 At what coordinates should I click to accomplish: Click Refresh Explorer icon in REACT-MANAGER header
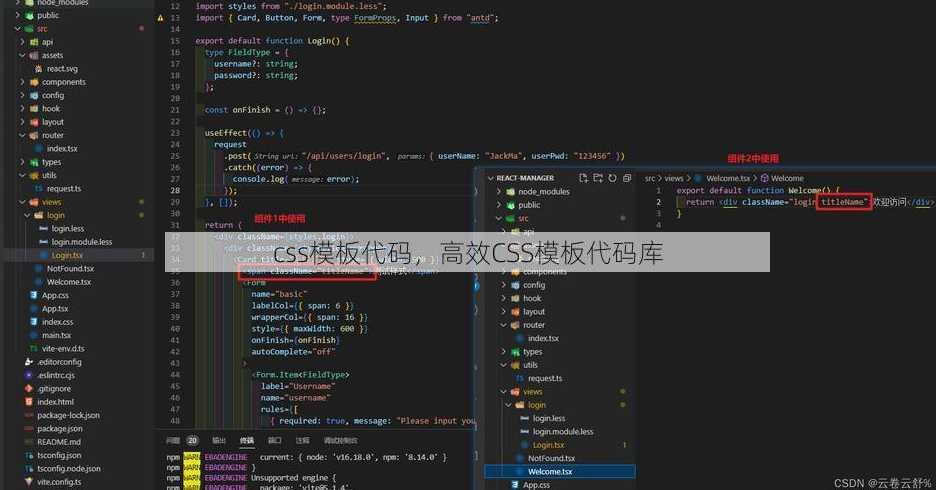point(612,178)
